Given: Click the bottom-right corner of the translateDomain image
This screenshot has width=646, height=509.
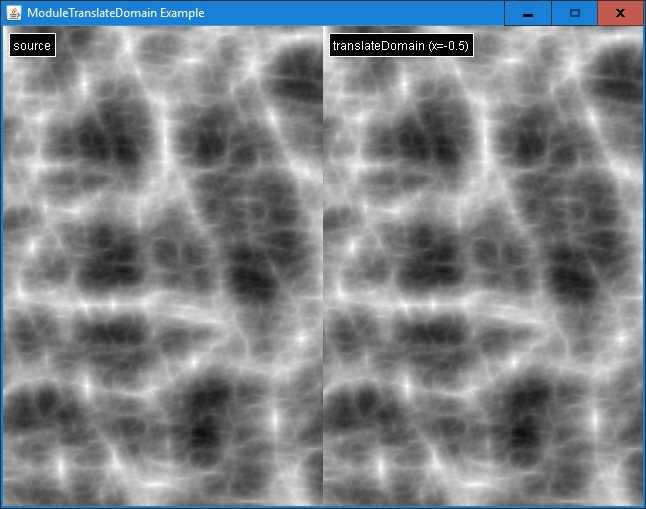Looking at the screenshot, I should pos(636,499).
